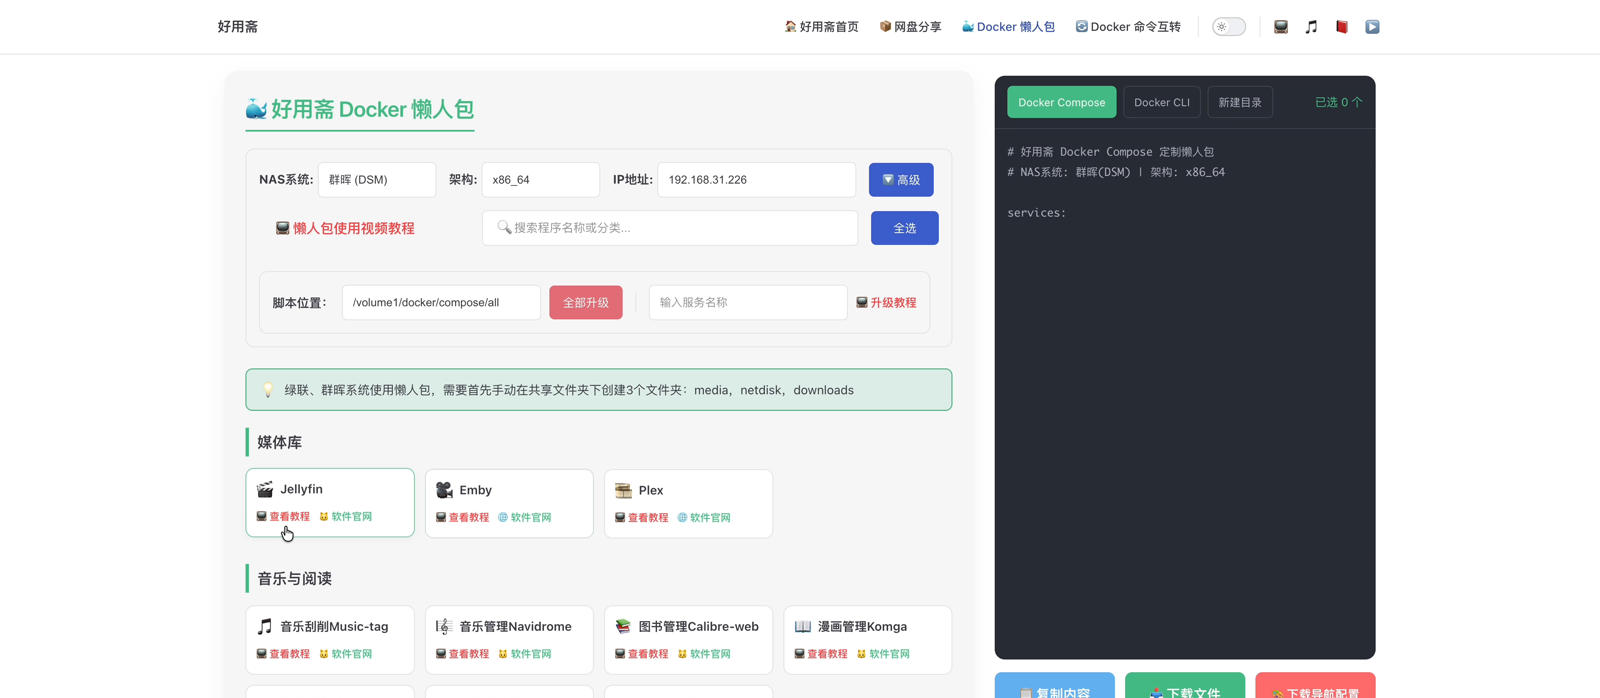This screenshot has width=1600, height=698.
Task: Select the Emby card
Action: tap(509, 504)
